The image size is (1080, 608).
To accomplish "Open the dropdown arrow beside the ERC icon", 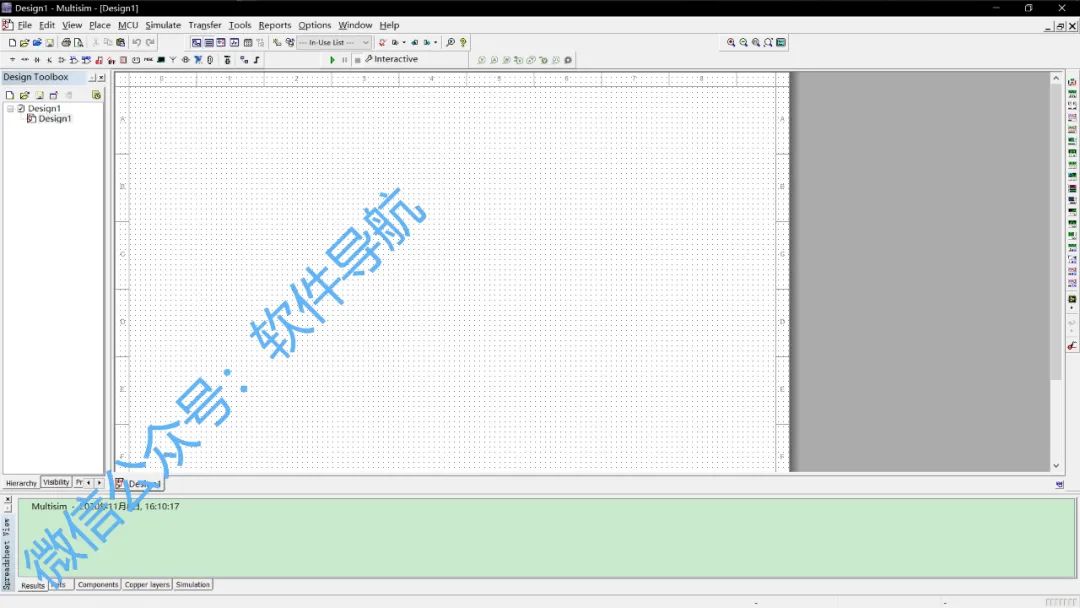I will (404, 43).
